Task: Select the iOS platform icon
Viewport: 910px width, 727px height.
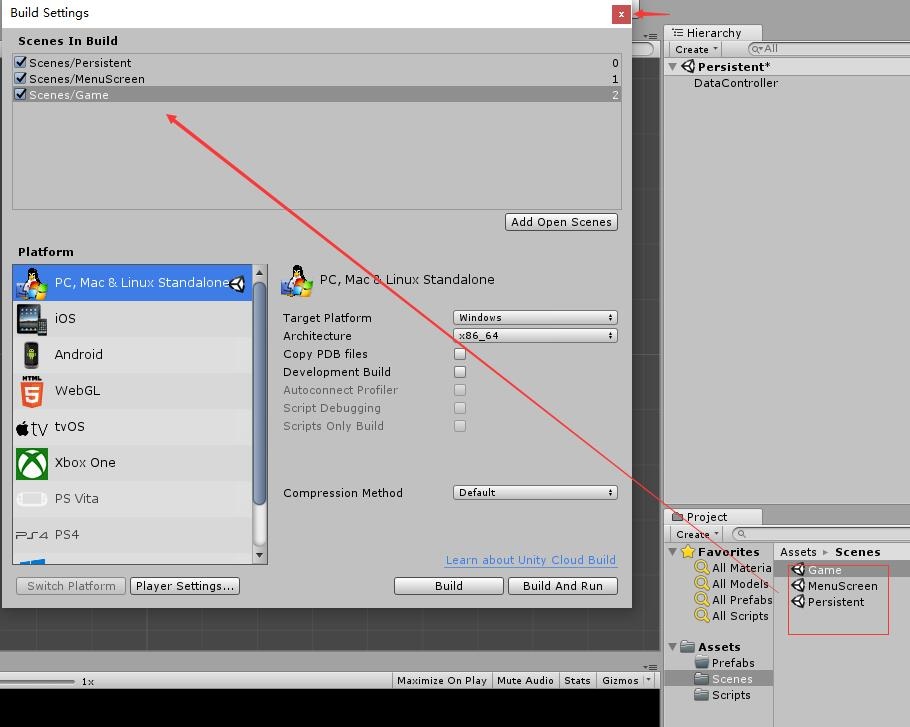Action: pyautogui.click(x=31, y=319)
